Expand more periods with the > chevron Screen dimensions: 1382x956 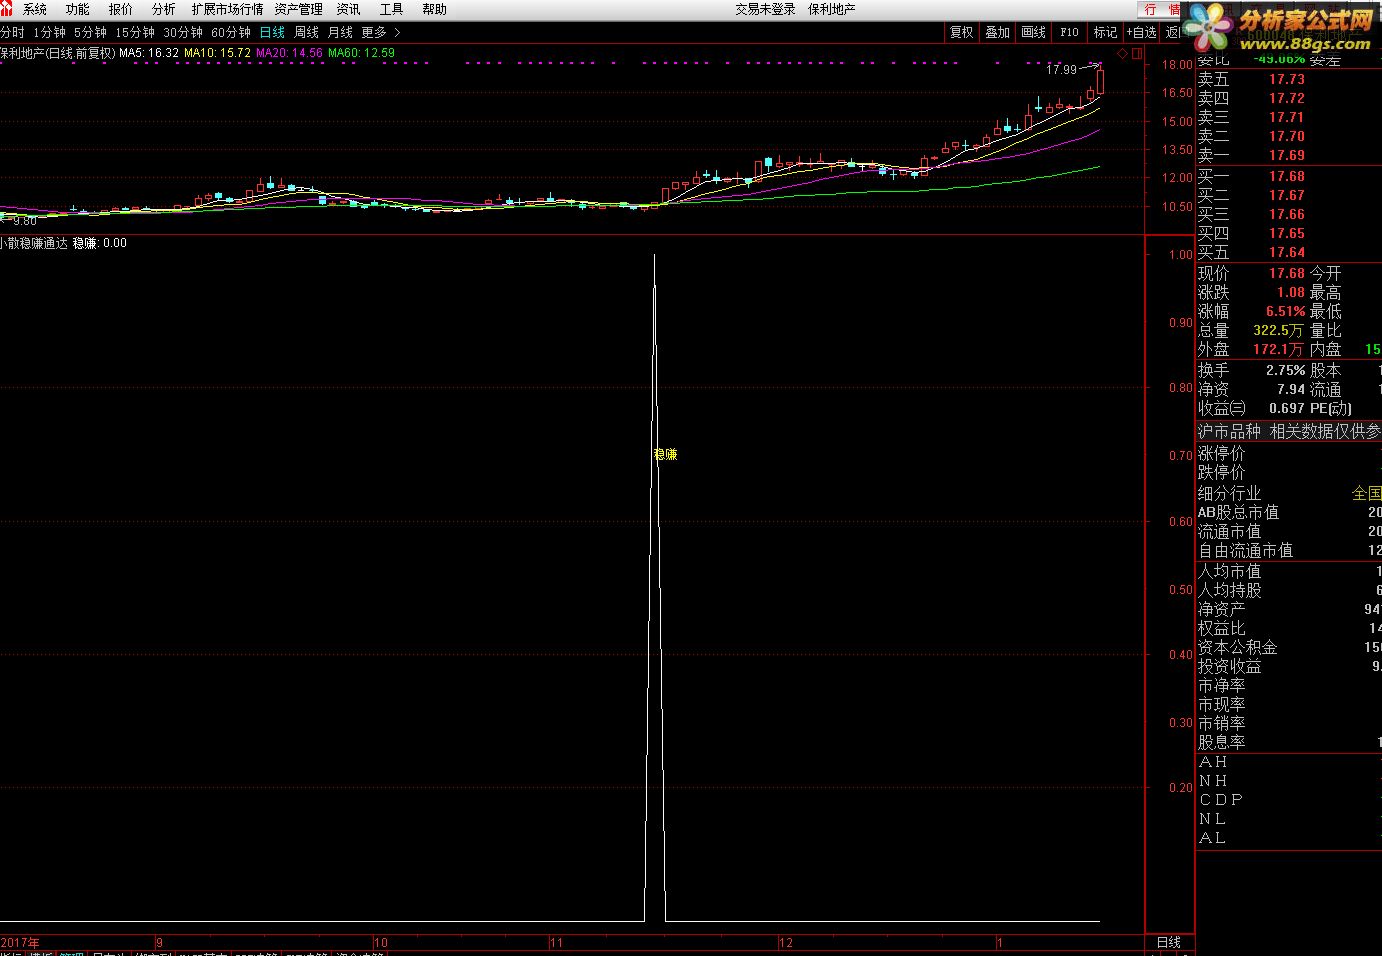click(397, 32)
